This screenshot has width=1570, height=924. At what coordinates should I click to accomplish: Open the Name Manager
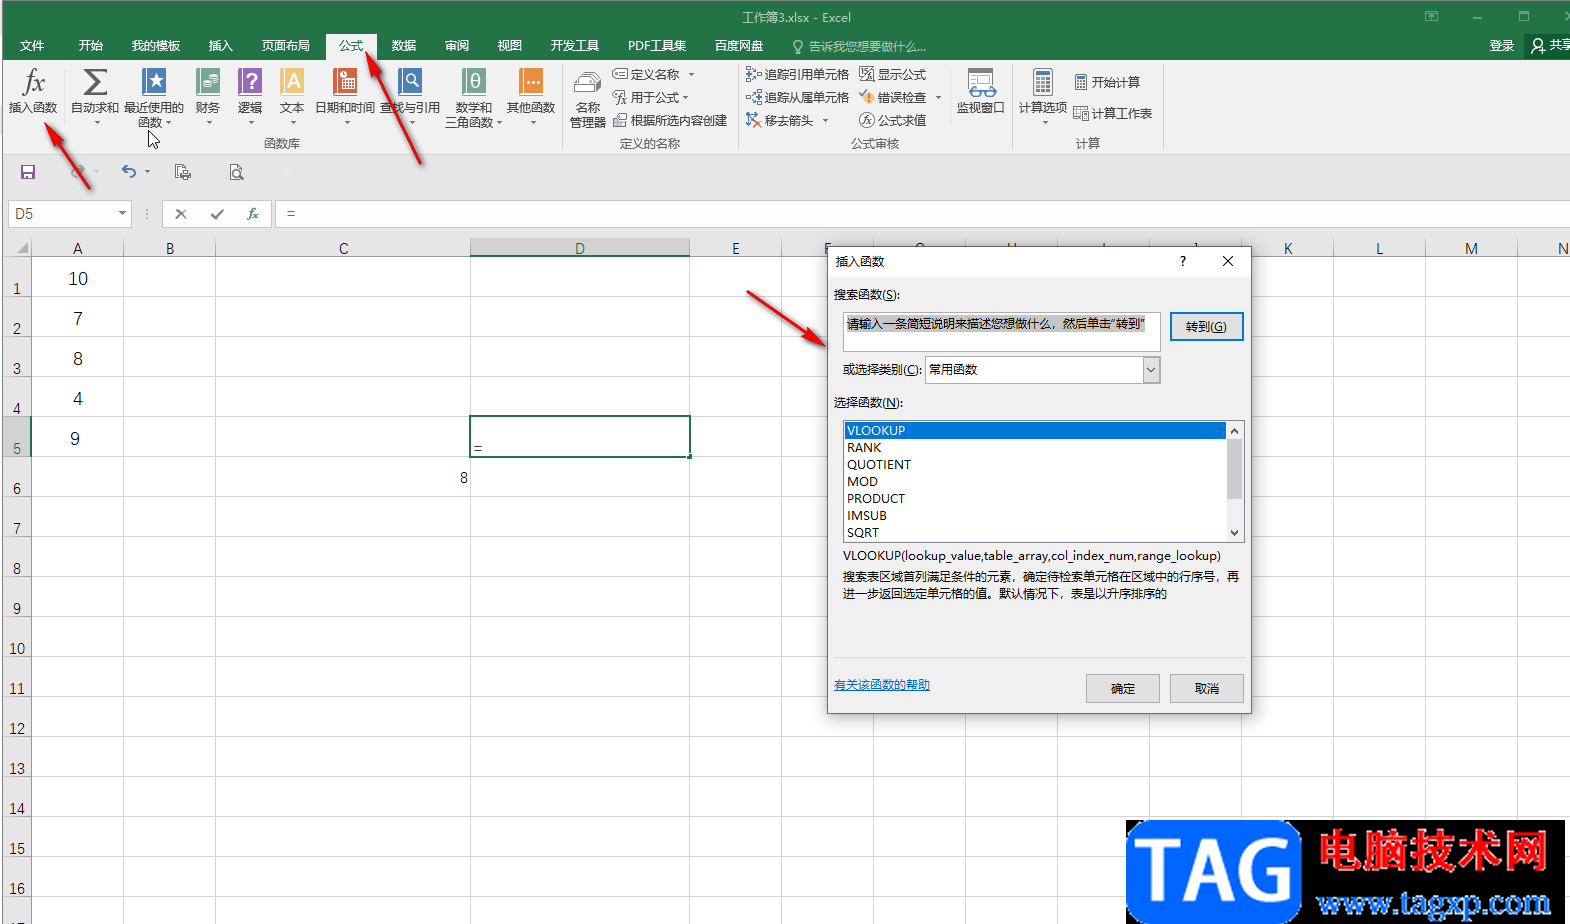pyautogui.click(x=588, y=98)
